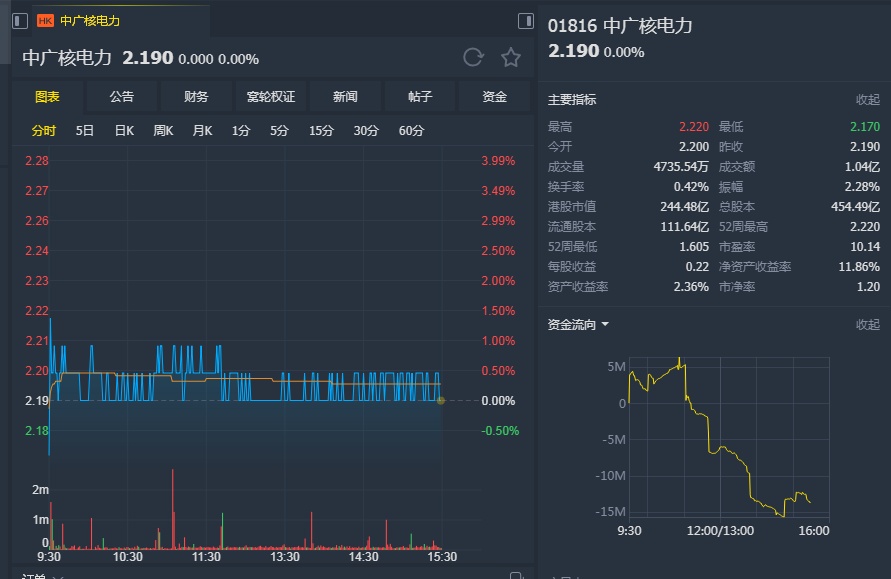This screenshot has height=579, width=891.
Task: Click the 中广核电力 stock window tab
Action: click(90, 21)
